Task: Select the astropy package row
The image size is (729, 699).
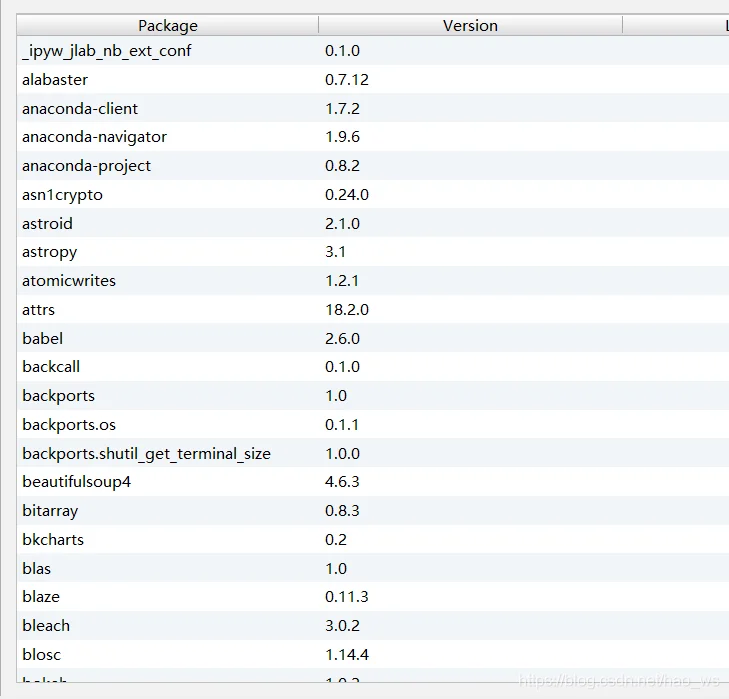Action: (373, 252)
